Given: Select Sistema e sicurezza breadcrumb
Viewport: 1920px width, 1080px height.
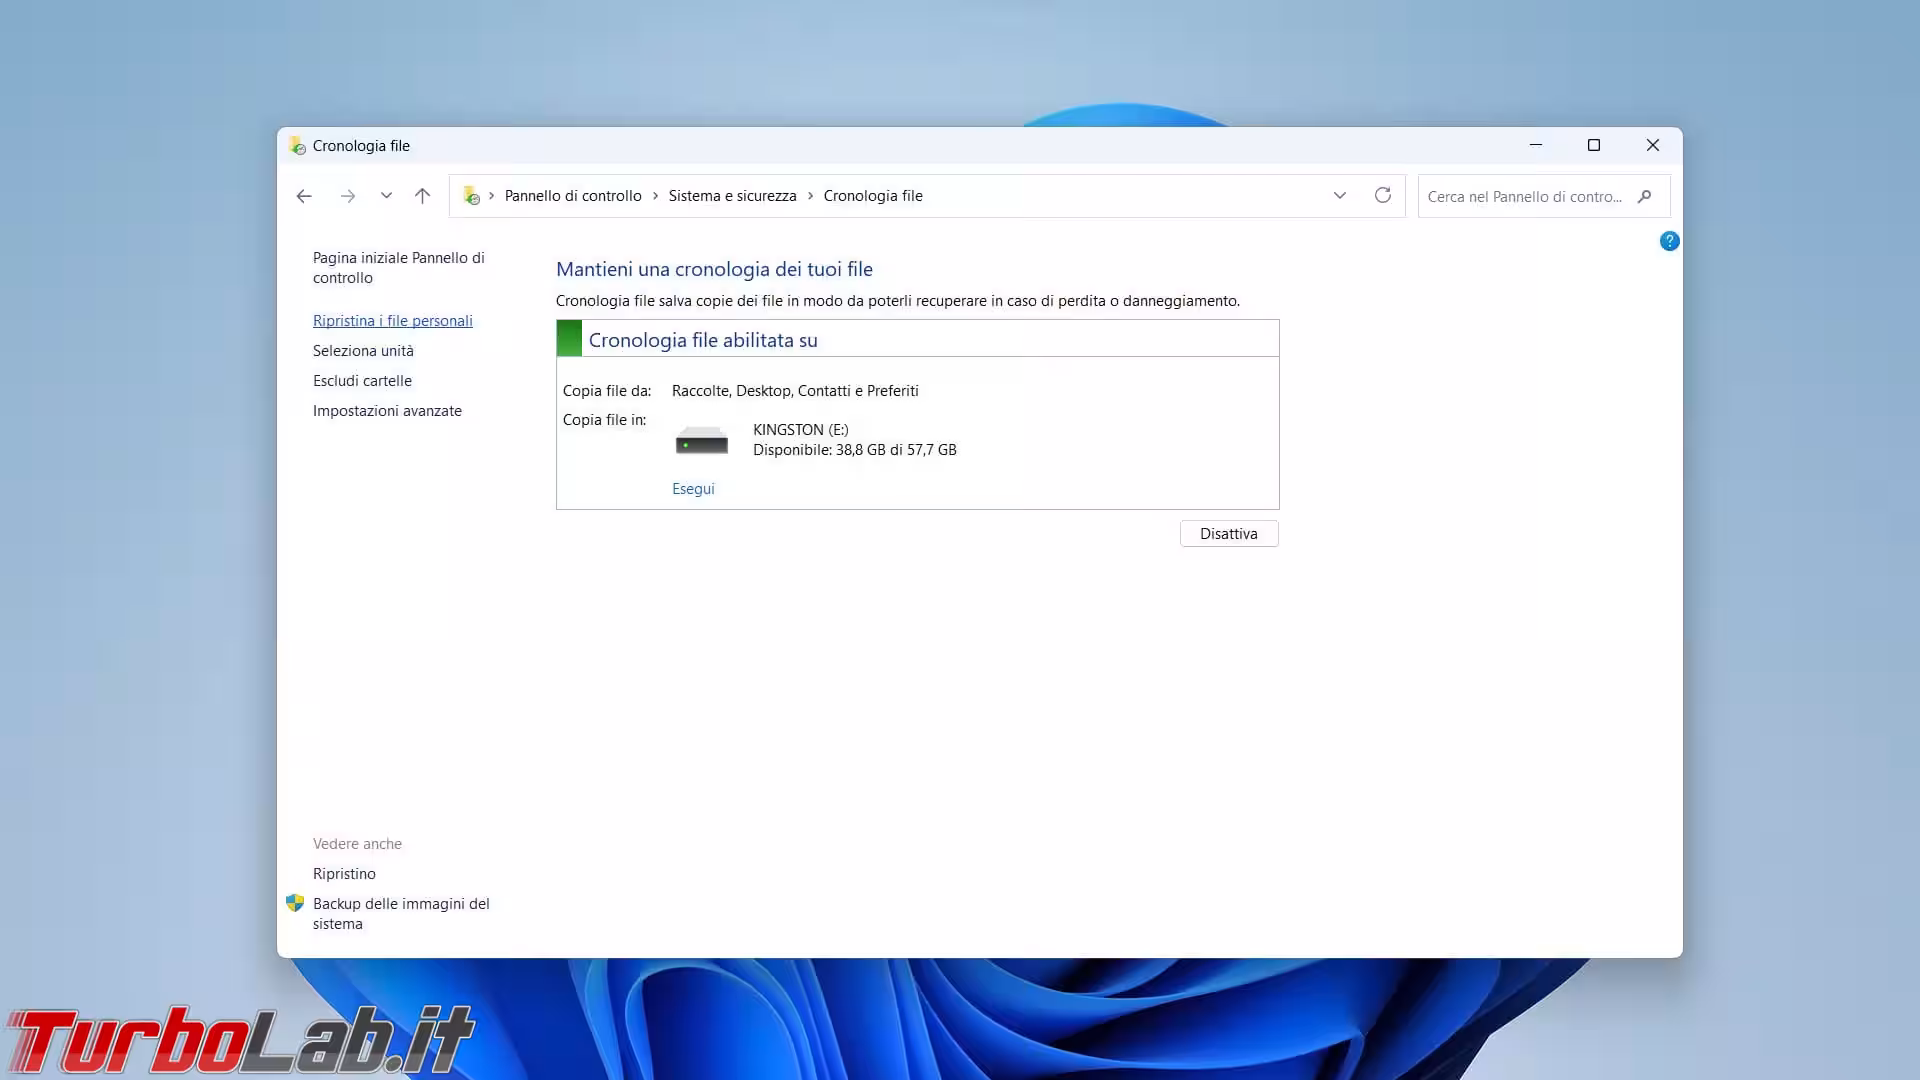Looking at the screenshot, I should click(732, 196).
